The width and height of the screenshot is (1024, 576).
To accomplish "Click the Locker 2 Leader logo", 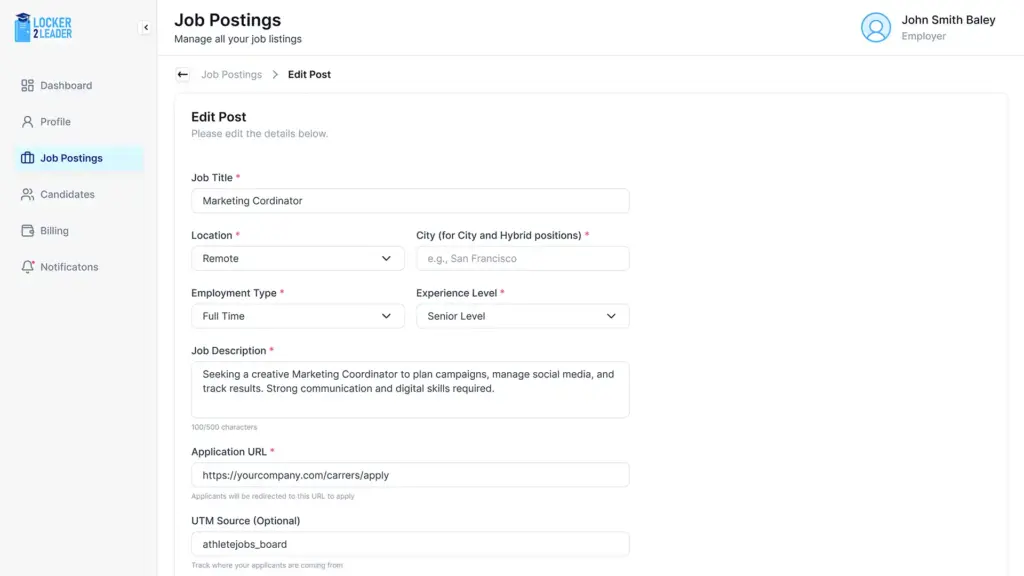I will point(43,27).
